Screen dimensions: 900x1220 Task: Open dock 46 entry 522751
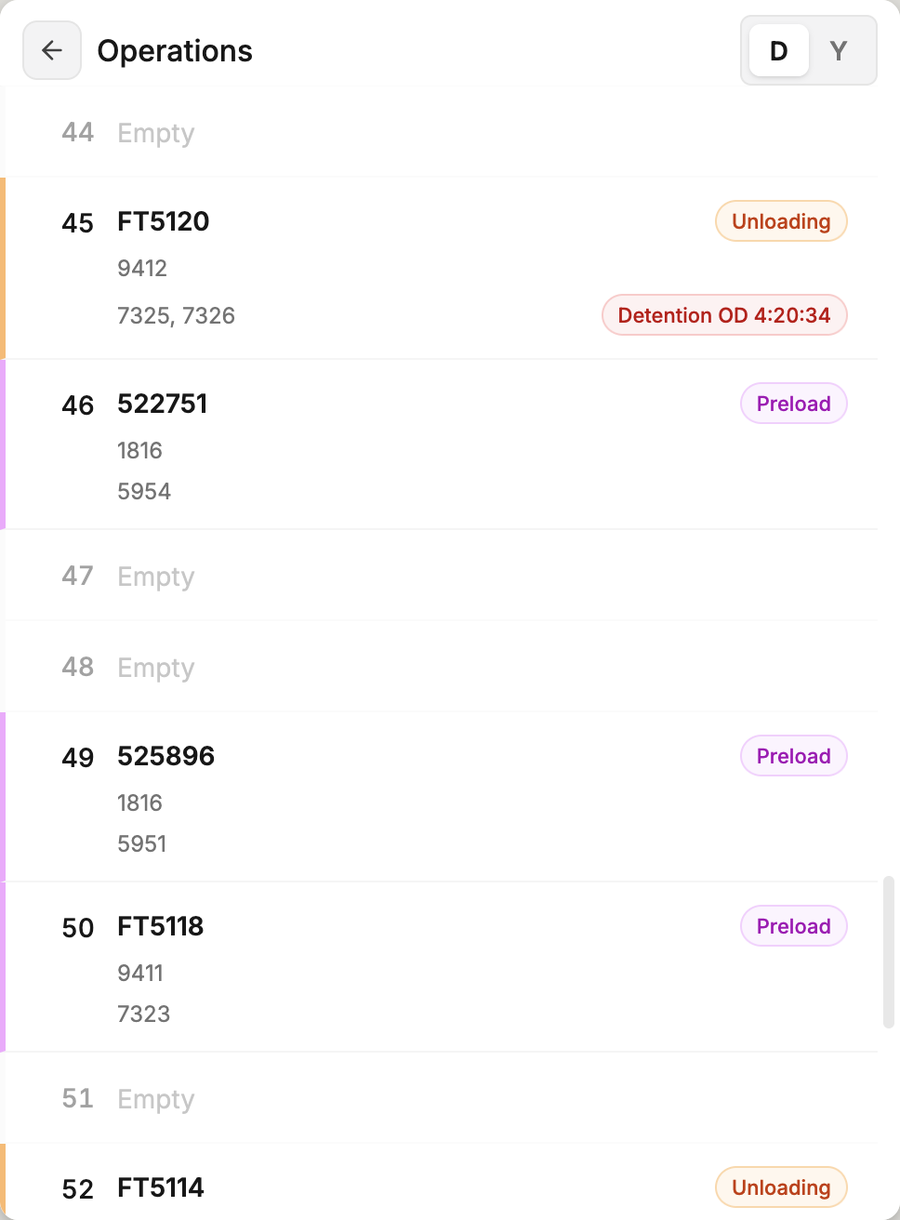[x=440, y=444]
